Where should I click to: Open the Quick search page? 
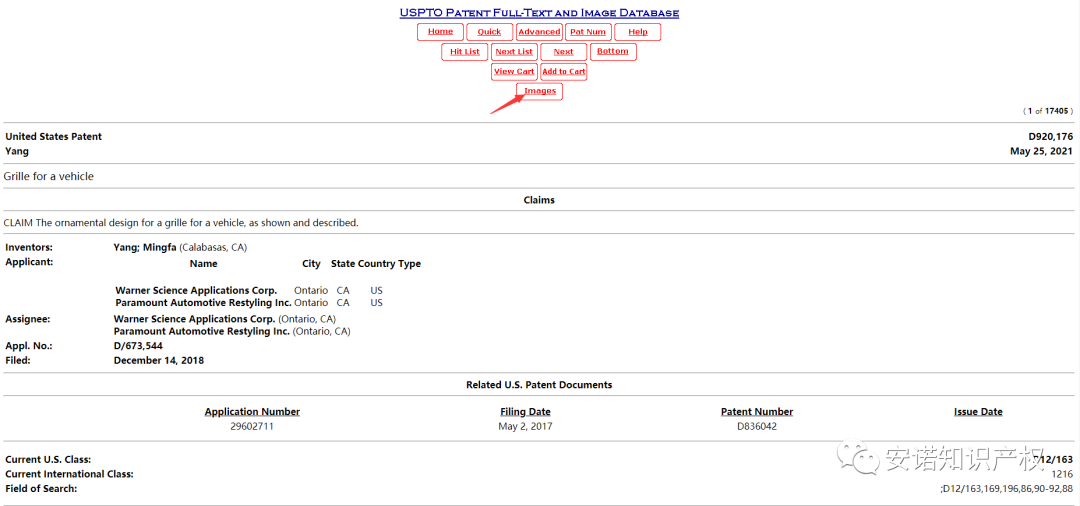pos(489,32)
